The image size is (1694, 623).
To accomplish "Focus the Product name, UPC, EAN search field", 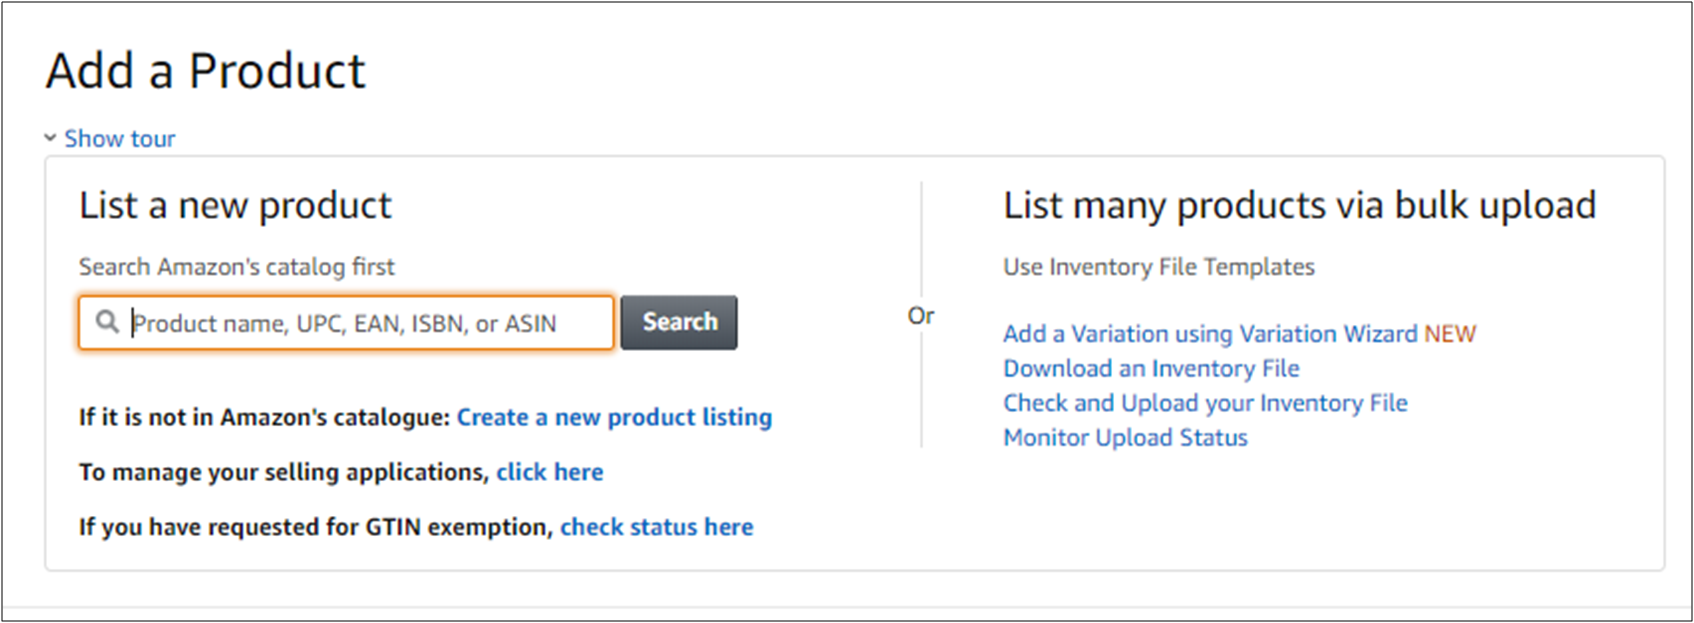I will click(x=360, y=323).
